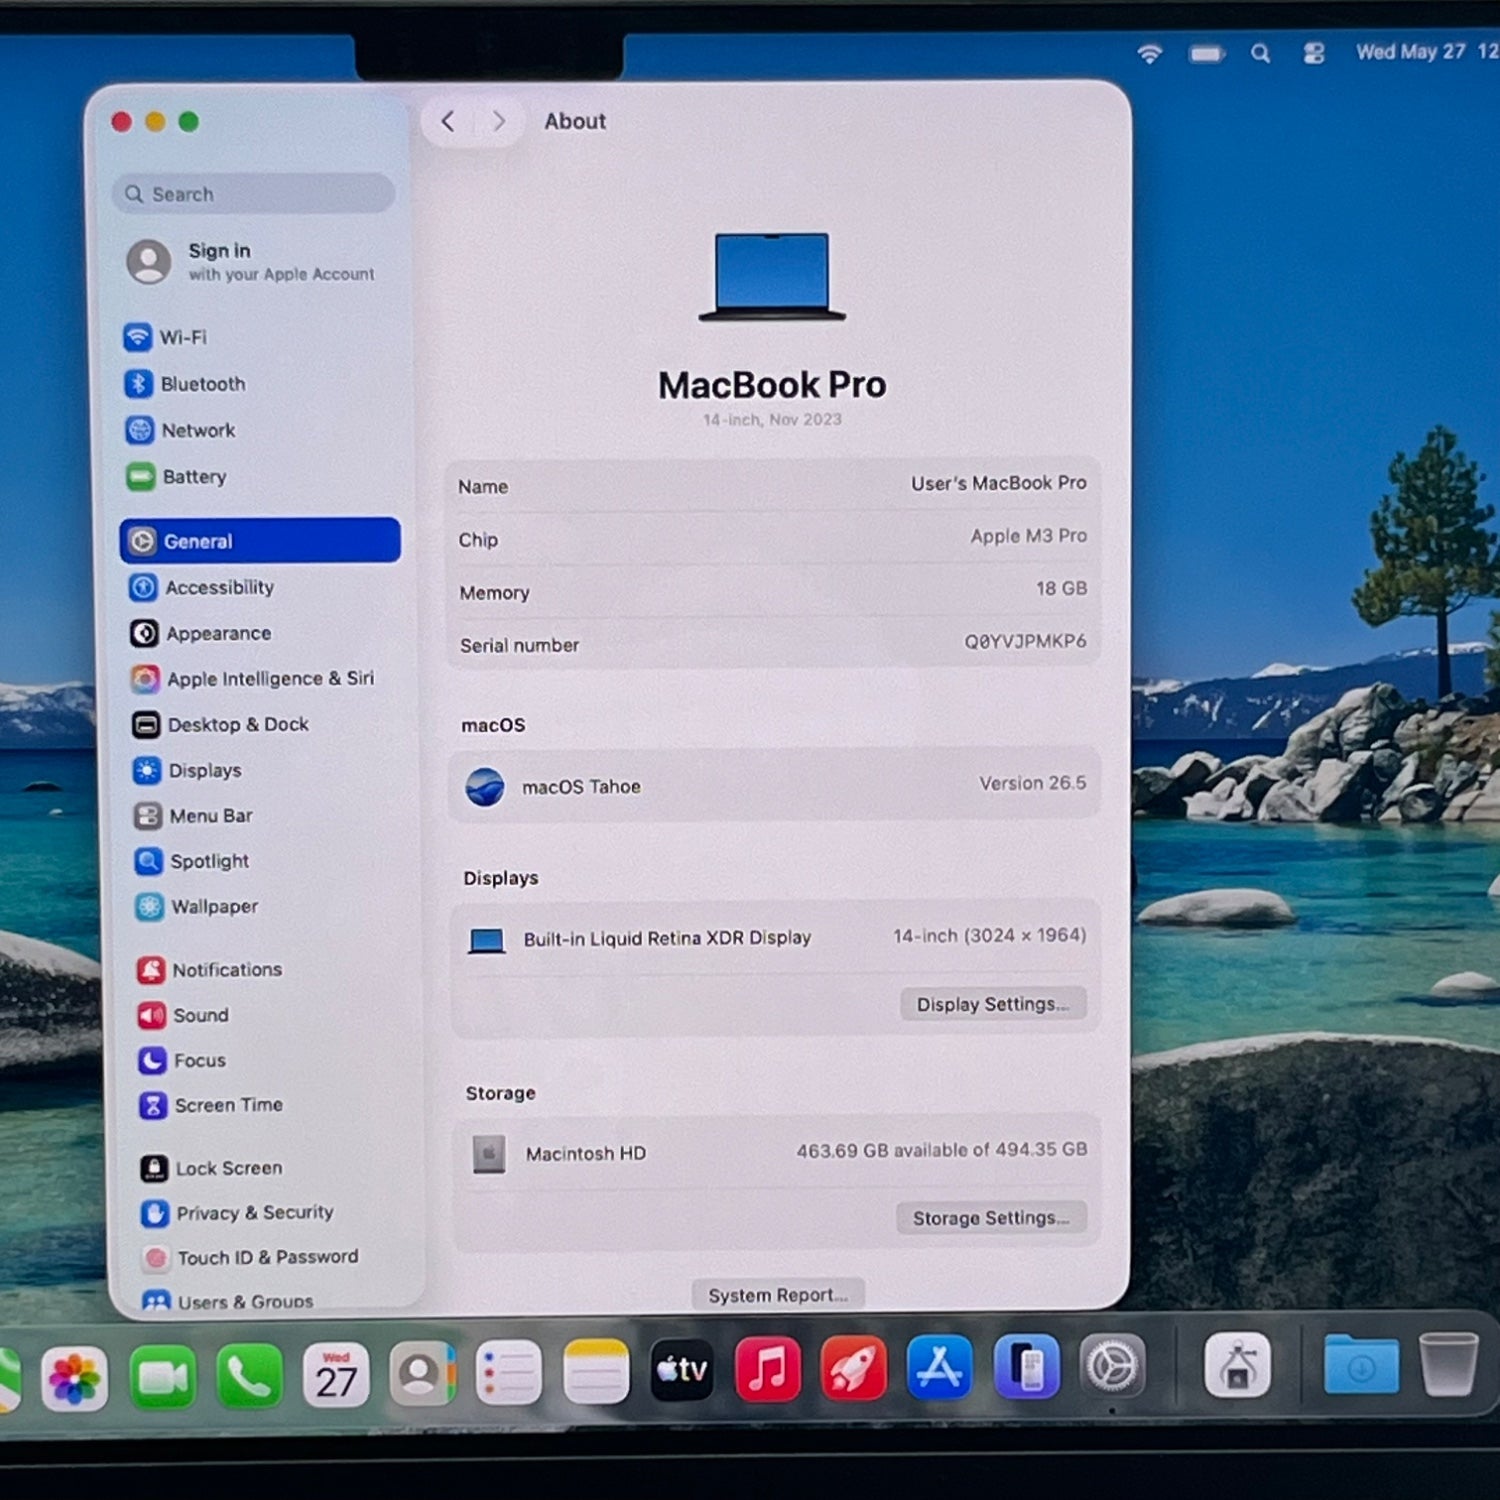Click the System Report button
Viewport: 1500px width, 1500px height.
778,1295
